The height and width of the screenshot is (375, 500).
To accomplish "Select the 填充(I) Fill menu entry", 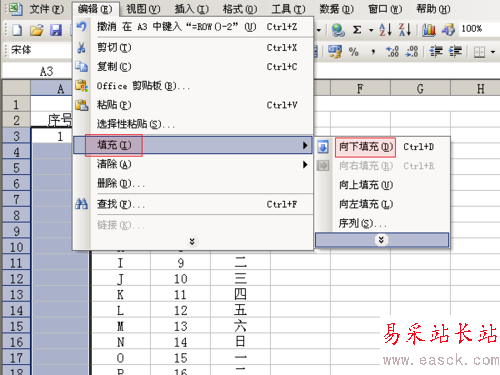I will 193,145.
